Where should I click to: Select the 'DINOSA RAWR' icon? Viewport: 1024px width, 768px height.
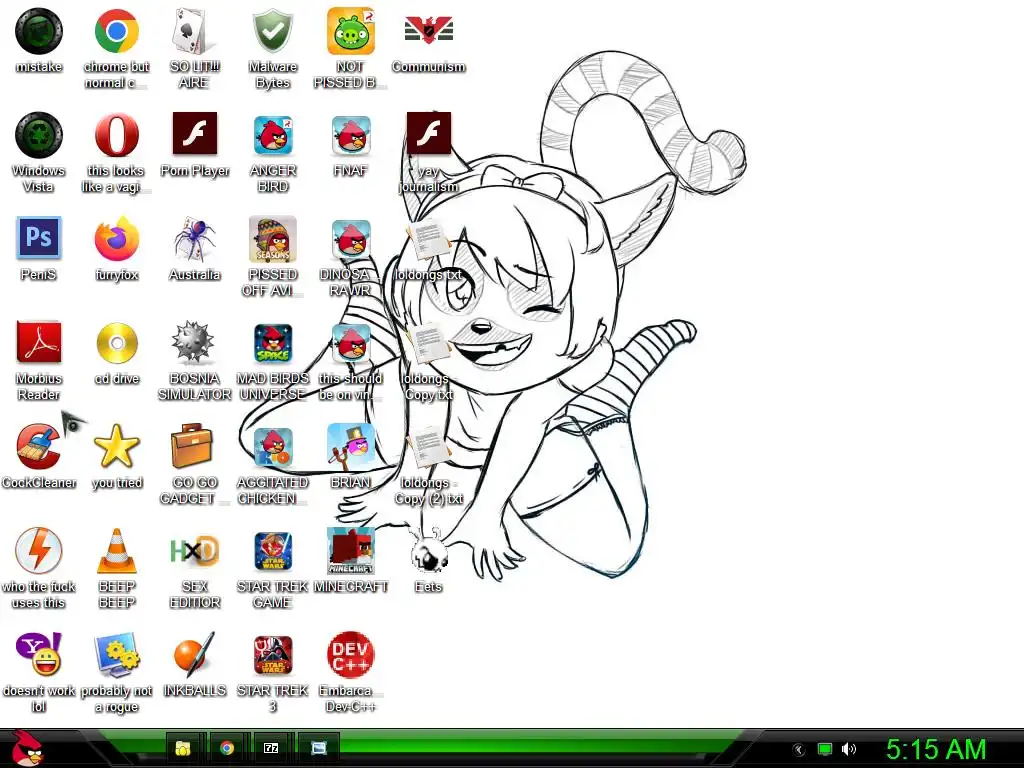pos(351,239)
